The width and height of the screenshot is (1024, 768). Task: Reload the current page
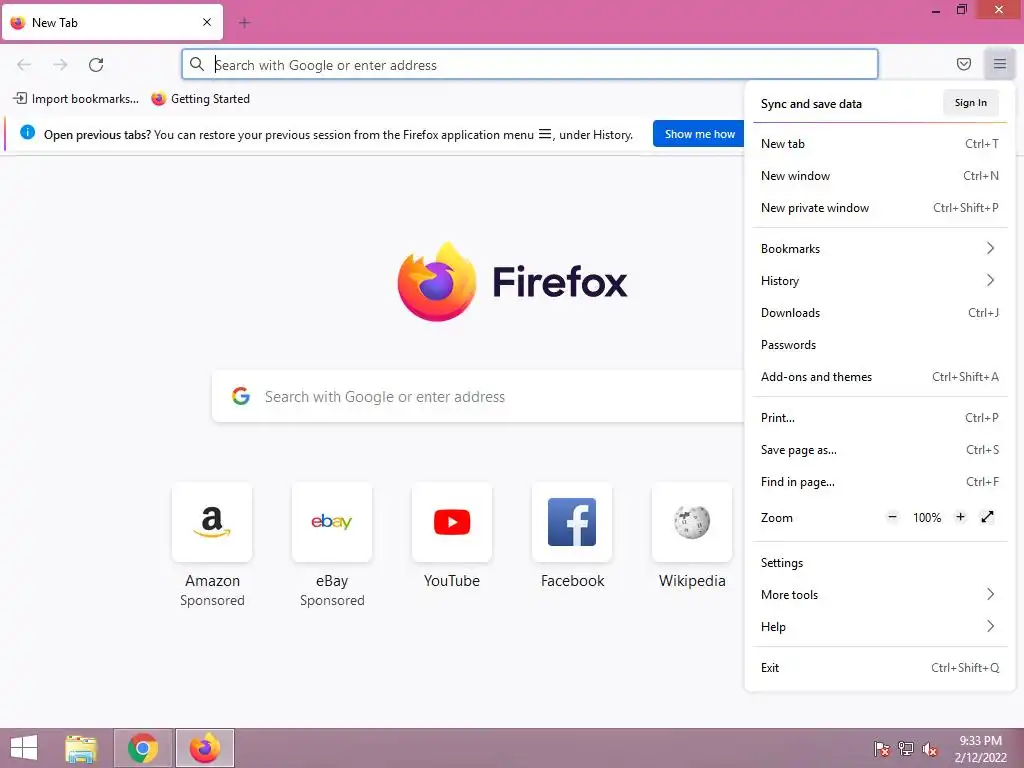[96, 65]
